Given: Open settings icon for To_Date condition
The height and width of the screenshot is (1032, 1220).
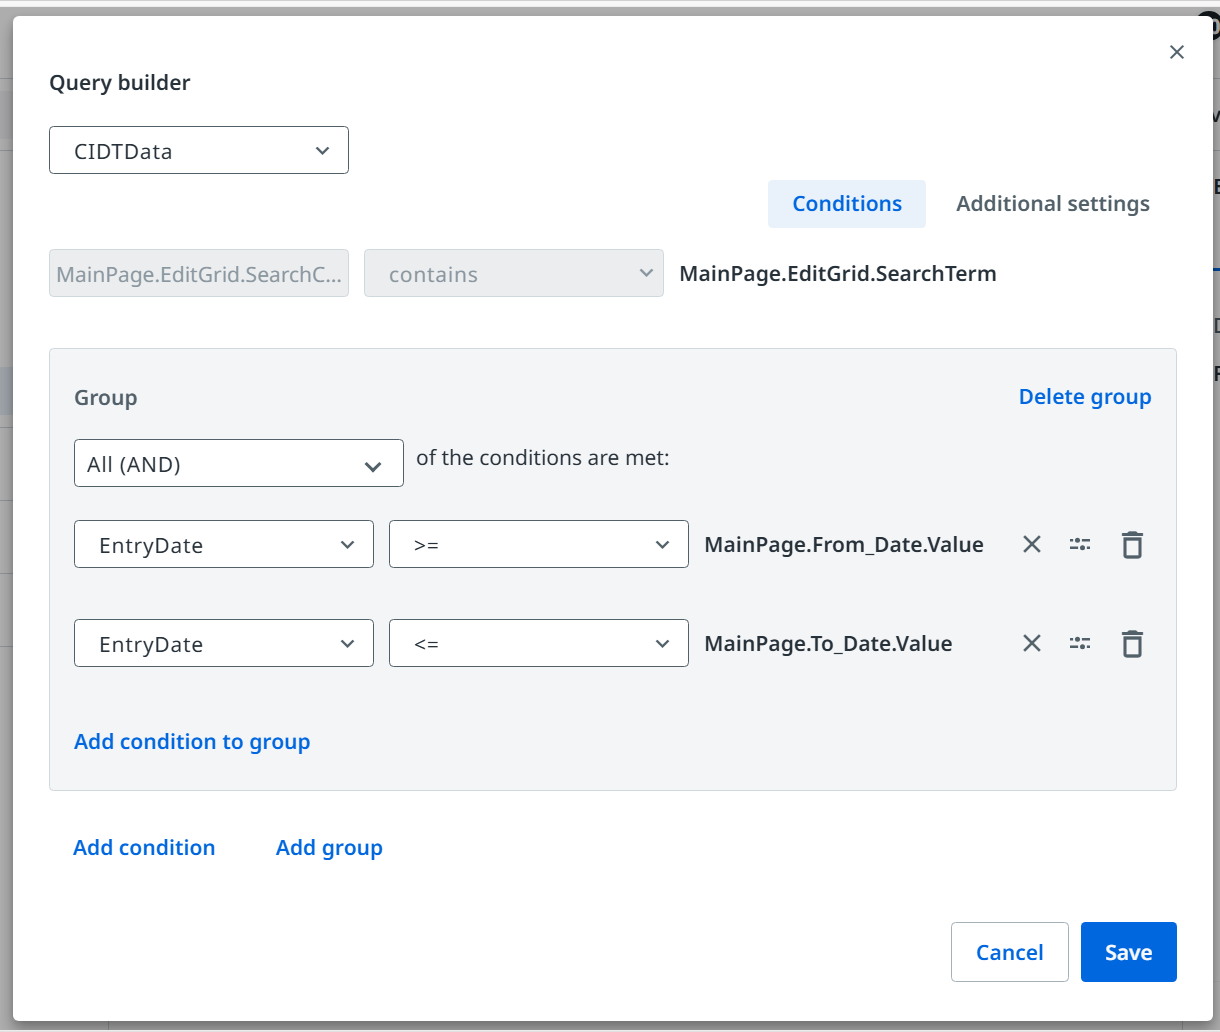Looking at the screenshot, I should [x=1080, y=644].
